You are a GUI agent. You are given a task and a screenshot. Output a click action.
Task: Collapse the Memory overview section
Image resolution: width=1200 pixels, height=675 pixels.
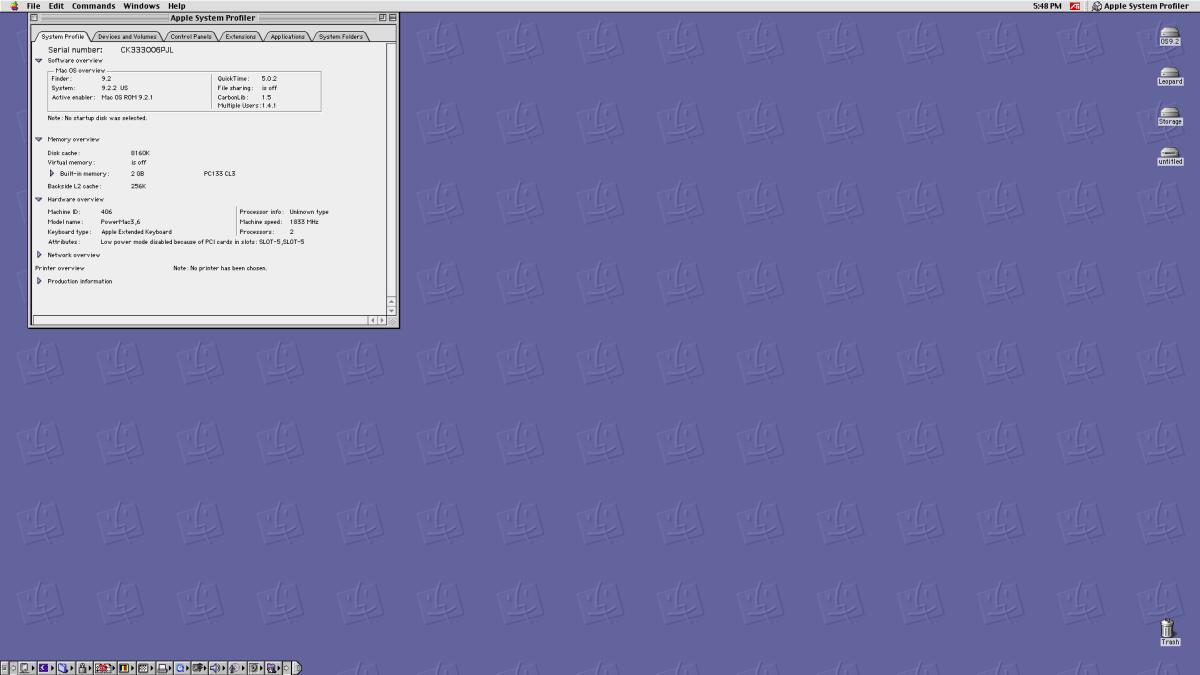coord(39,139)
